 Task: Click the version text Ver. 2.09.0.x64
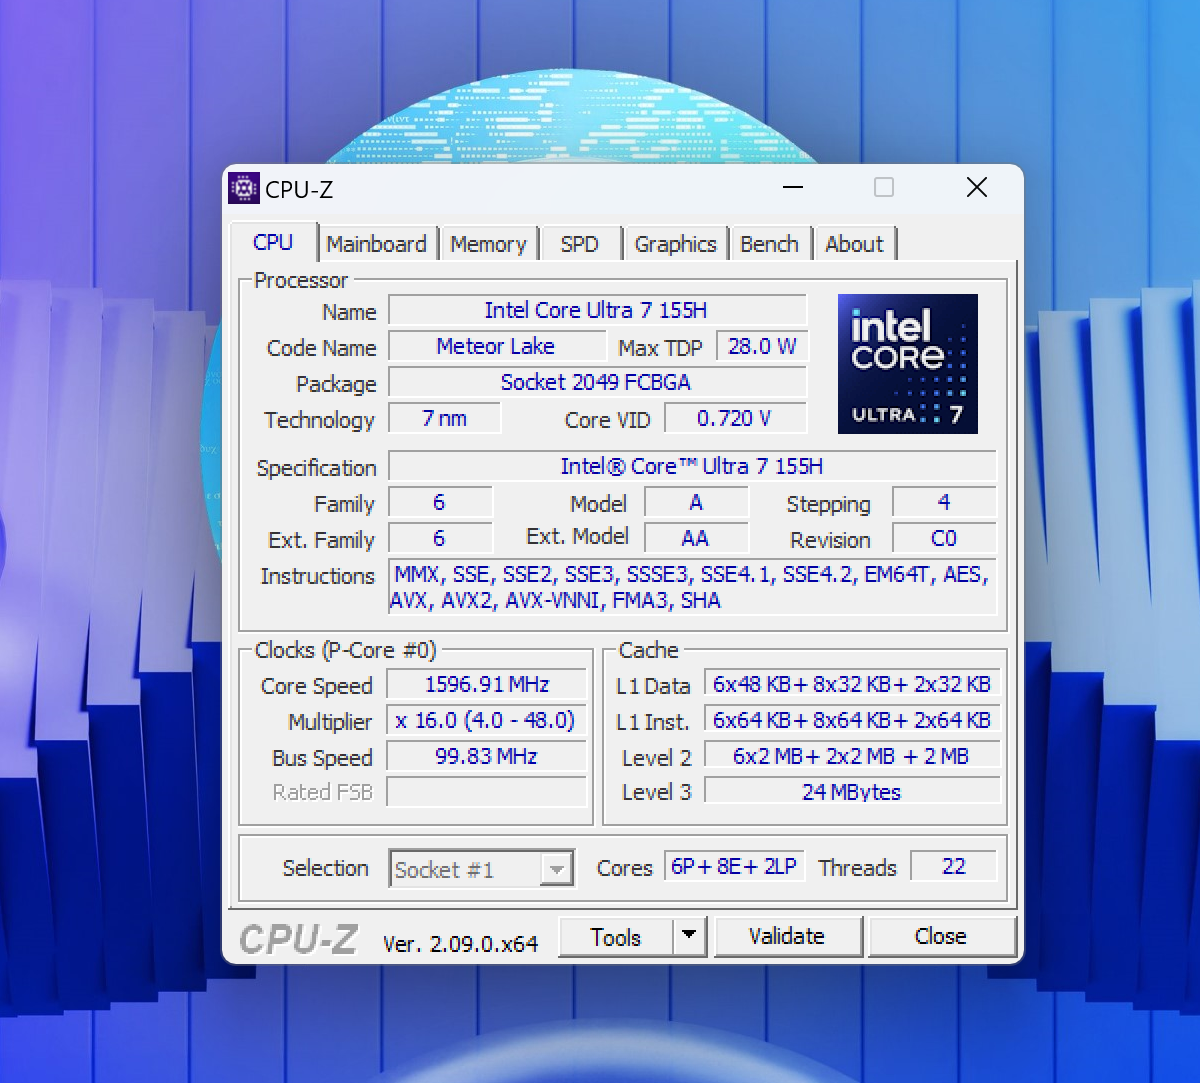click(x=461, y=943)
